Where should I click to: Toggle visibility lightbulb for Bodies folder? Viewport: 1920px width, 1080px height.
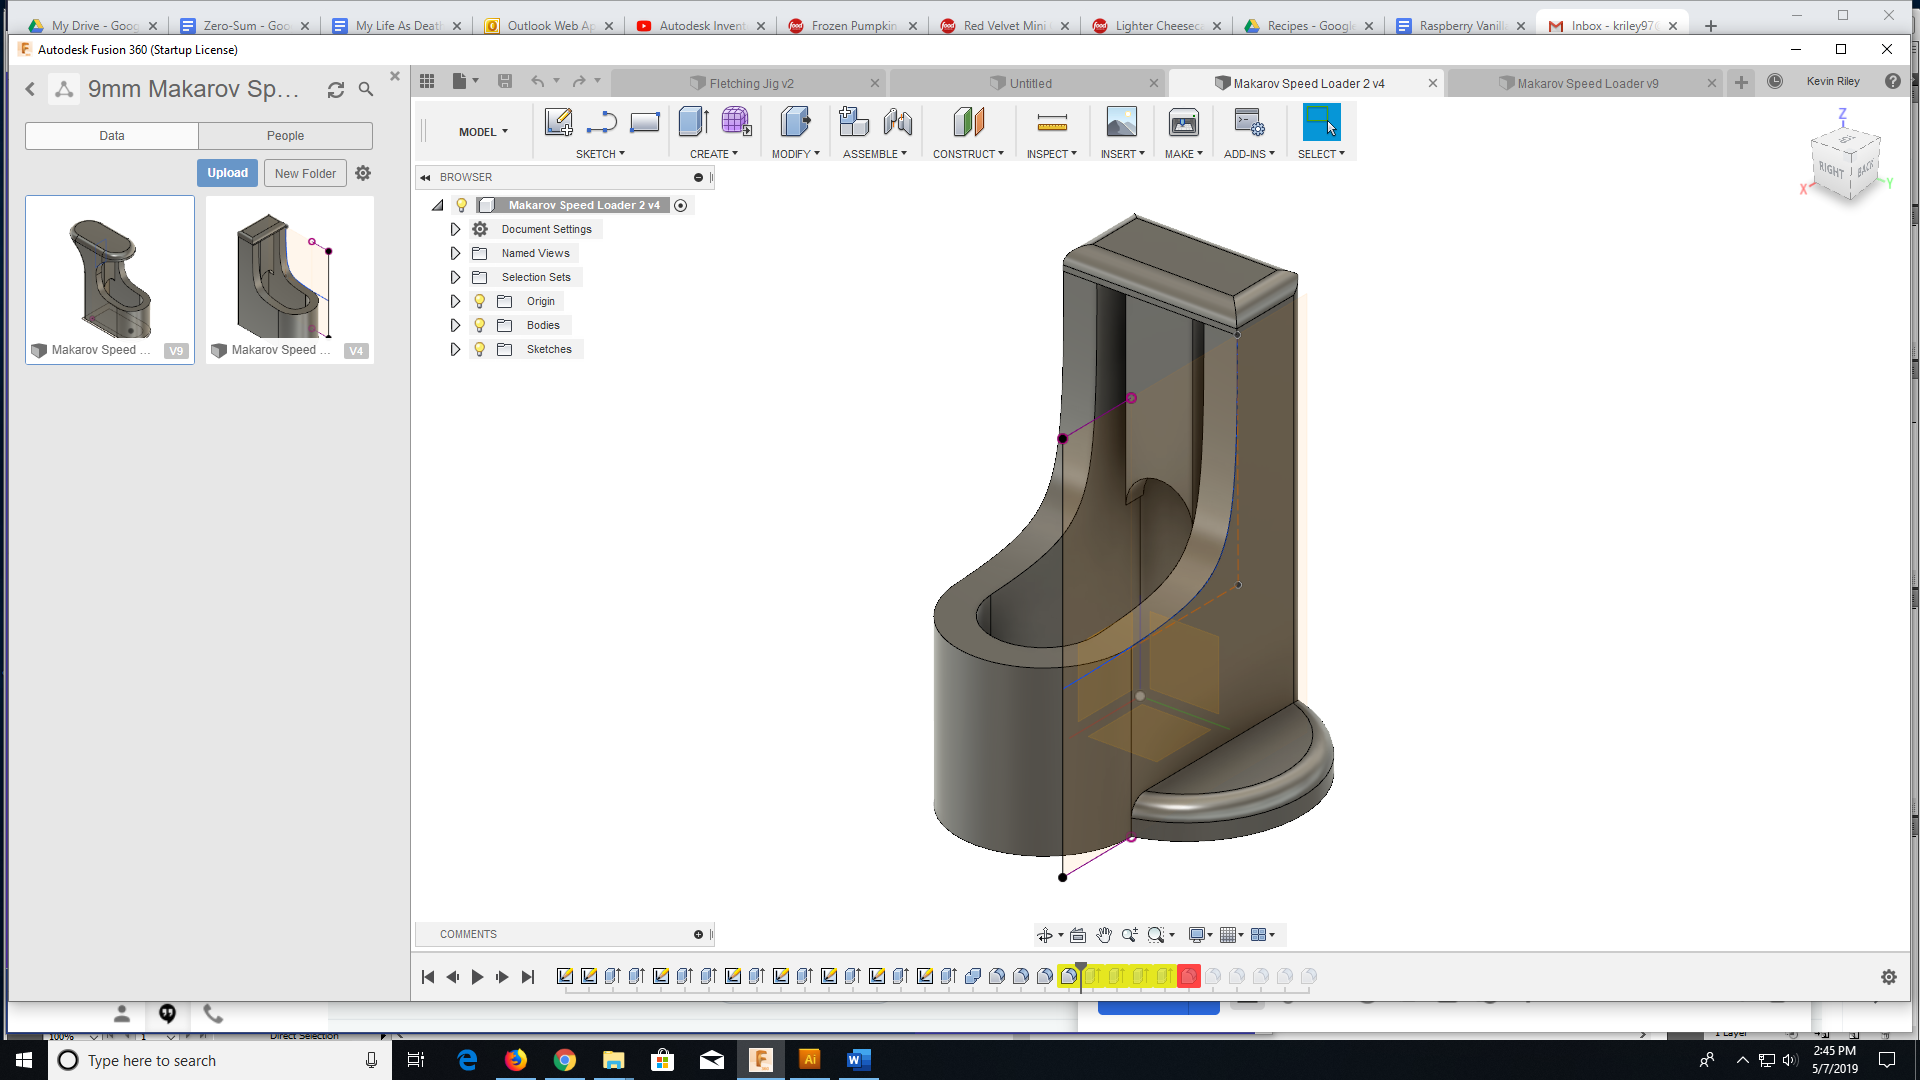click(x=480, y=325)
